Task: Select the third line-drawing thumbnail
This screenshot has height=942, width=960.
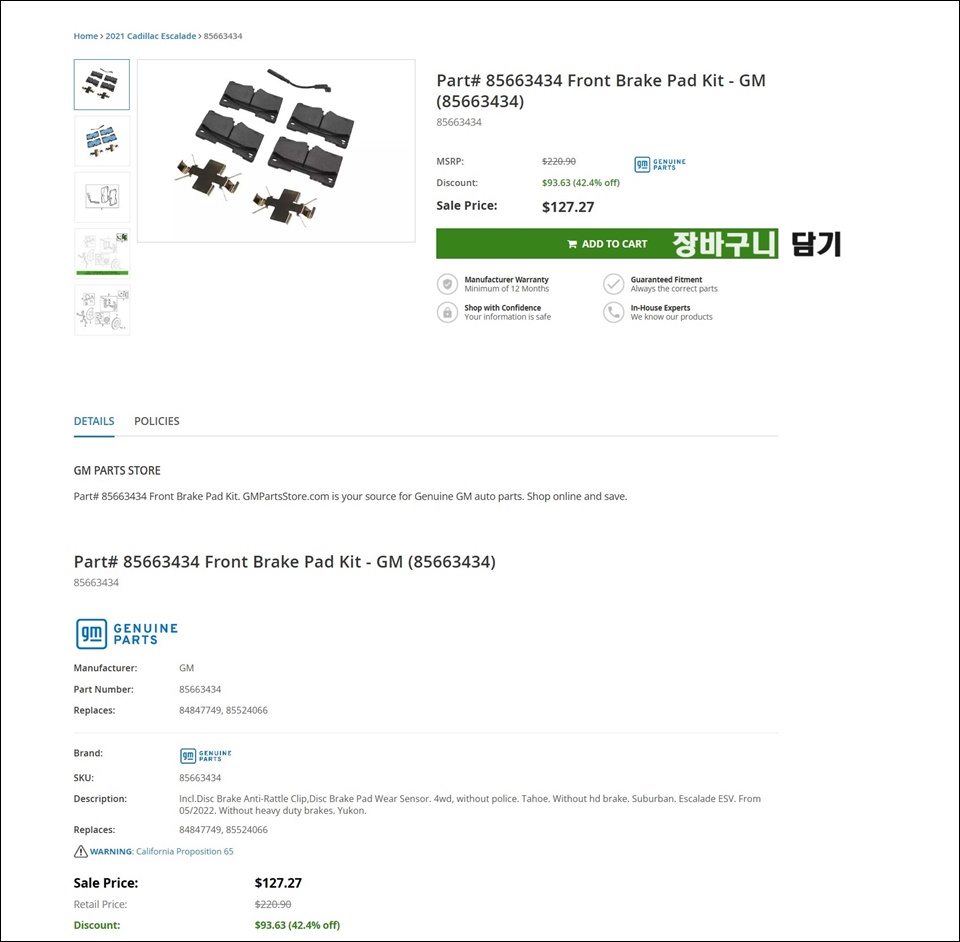Action: 102,197
